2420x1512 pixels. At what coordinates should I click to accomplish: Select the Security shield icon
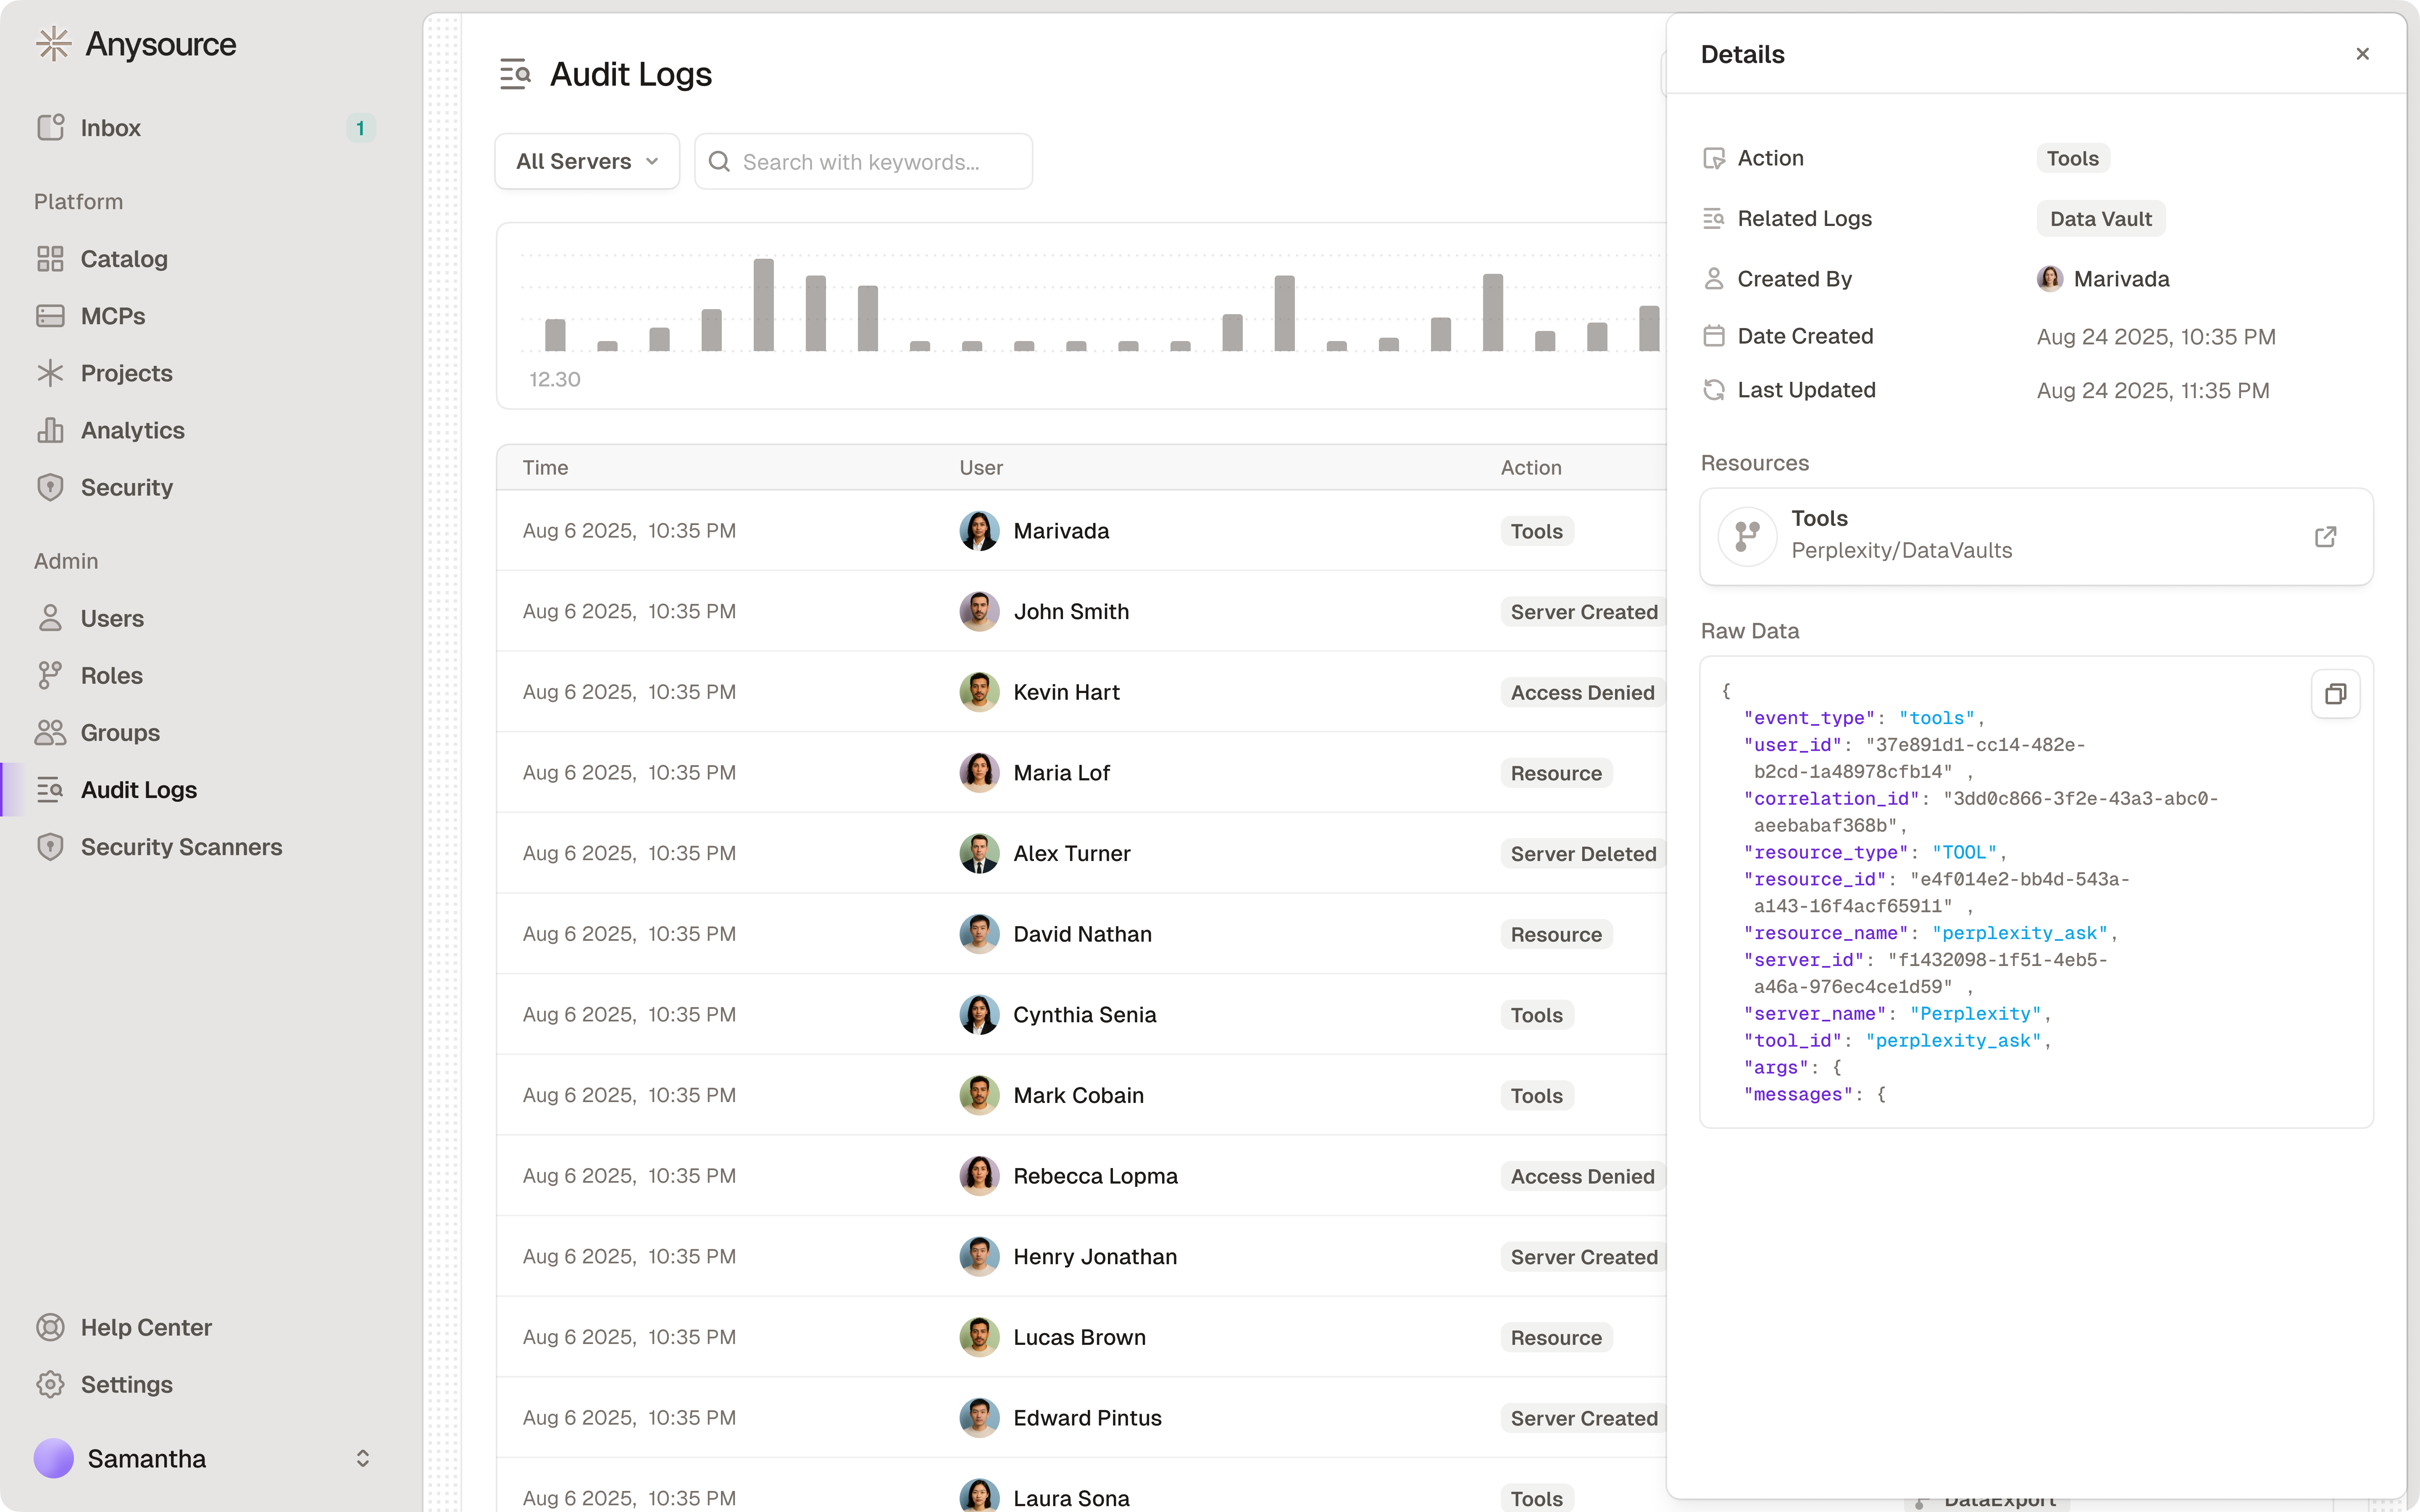click(x=51, y=487)
